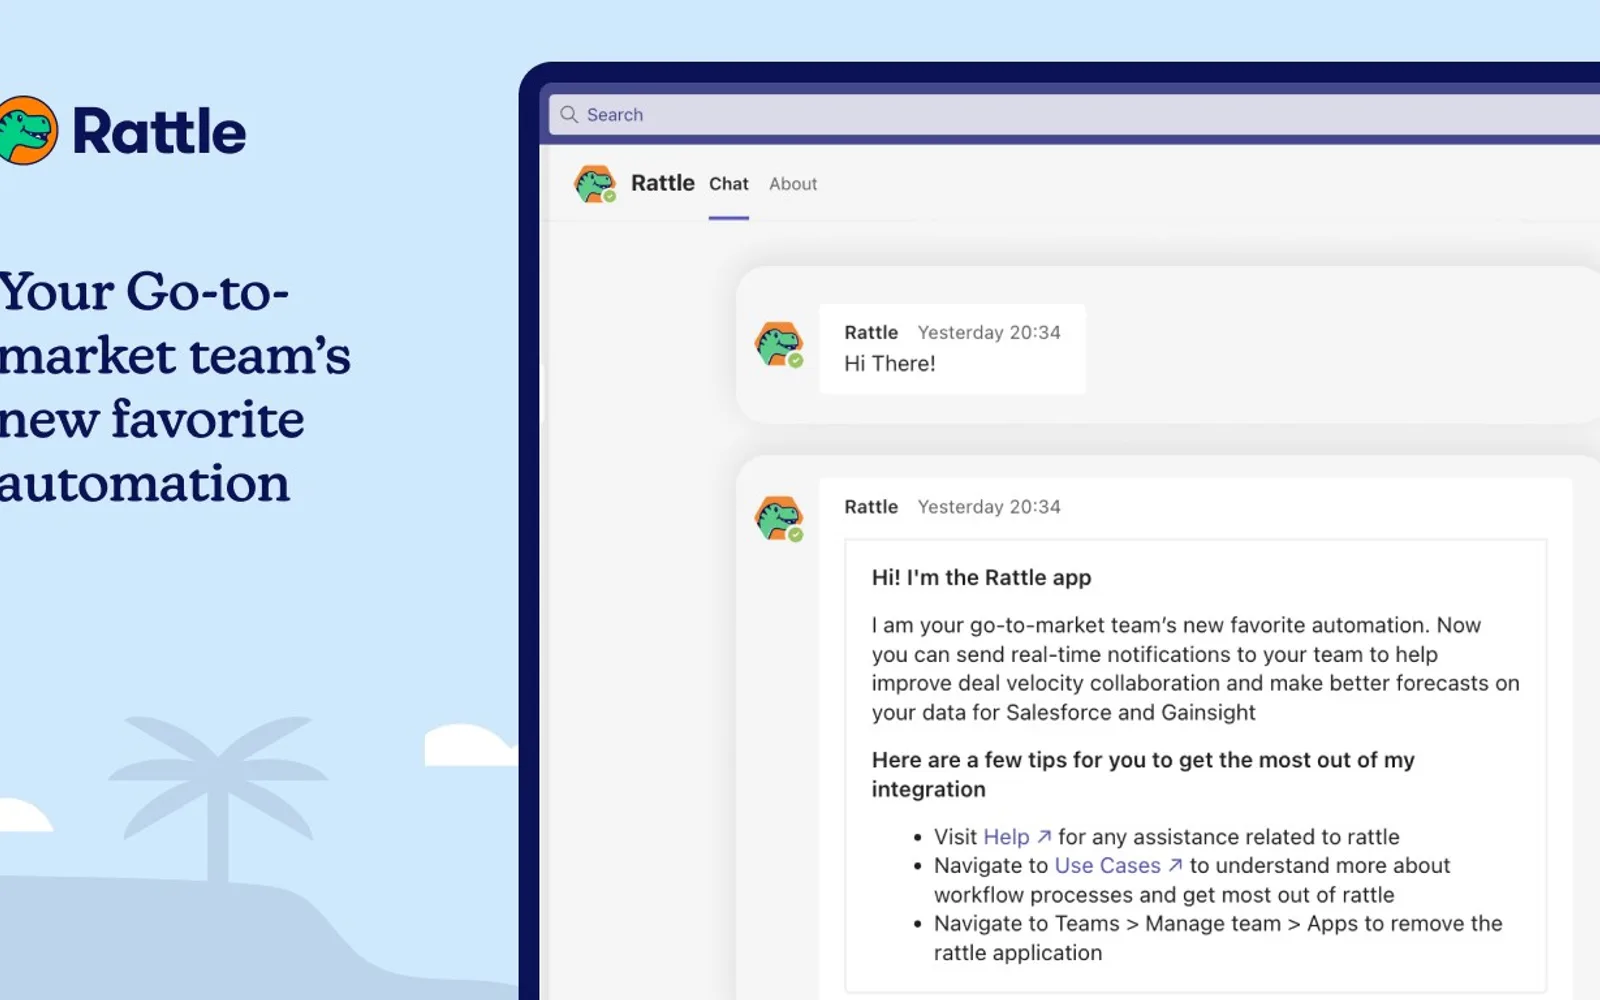Click "Here are a few tips" heading text
The width and height of the screenshot is (1600, 1000).
(x=1143, y=775)
